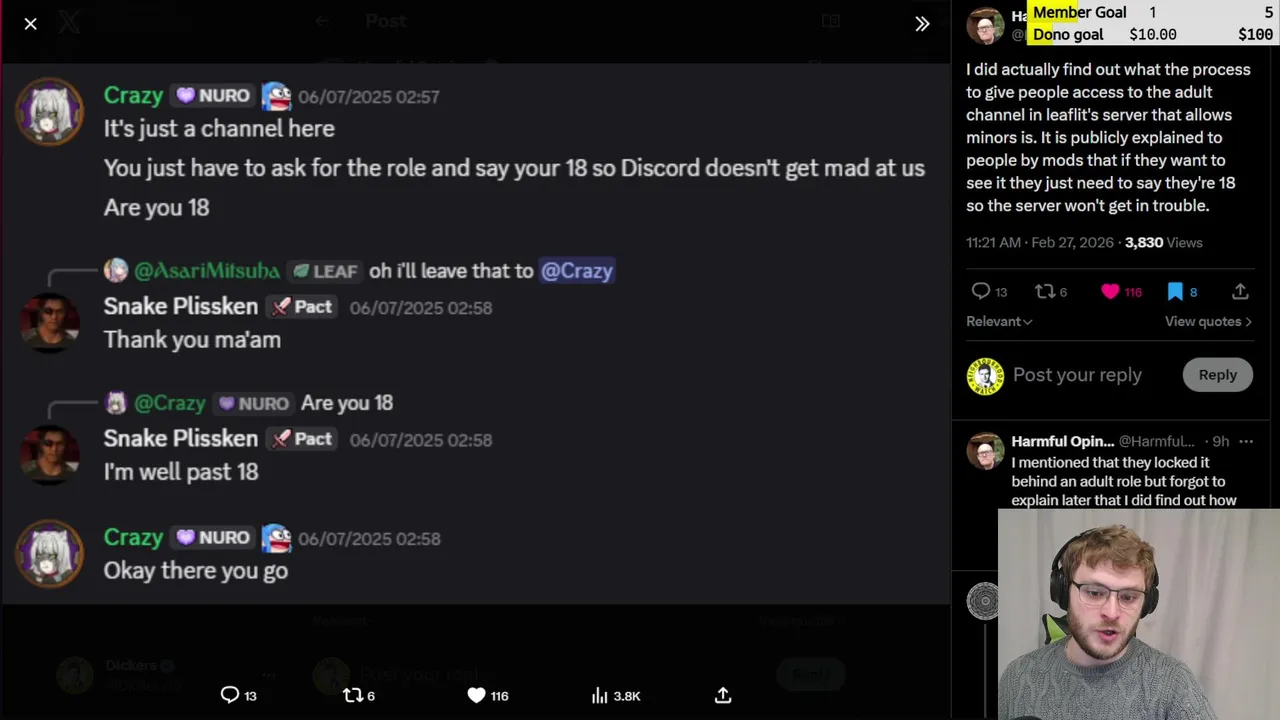Click the post author's profile avatar
This screenshot has width=1280, height=720.
(985, 25)
